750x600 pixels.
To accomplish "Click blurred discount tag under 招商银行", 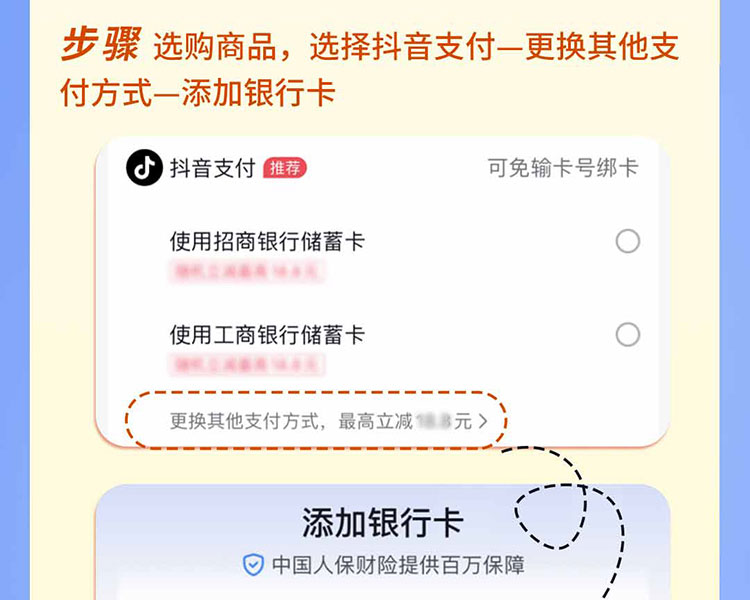I will pos(247,271).
